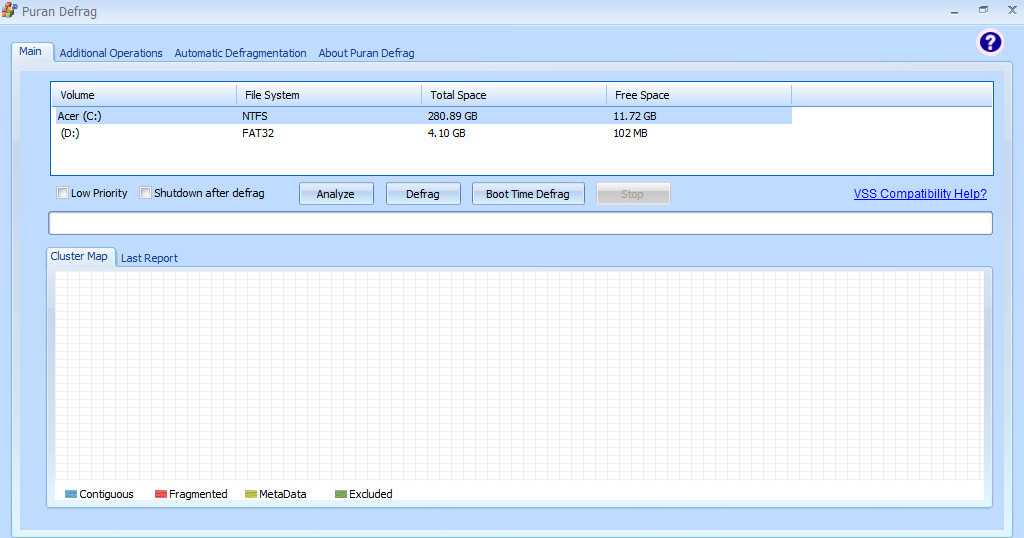Enable the Low Priority checkbox

(63, 193)
